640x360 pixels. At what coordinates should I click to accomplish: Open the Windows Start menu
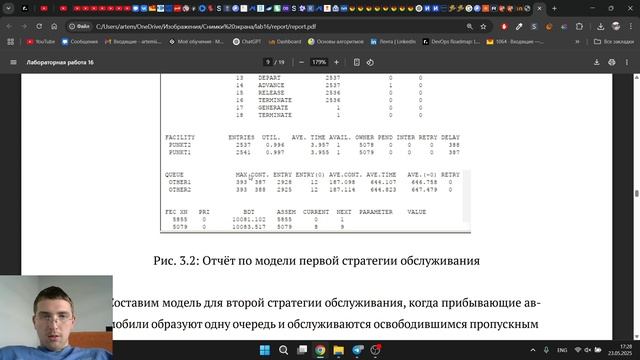264,350
